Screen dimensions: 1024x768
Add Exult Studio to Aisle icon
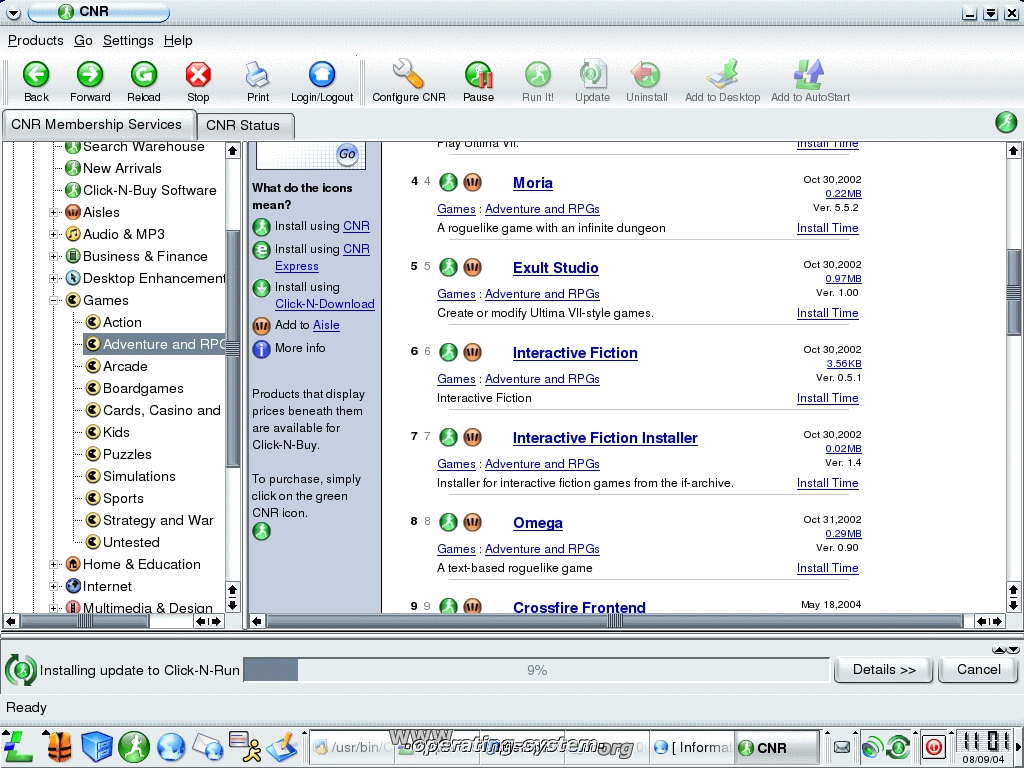(x=472, y=267)
